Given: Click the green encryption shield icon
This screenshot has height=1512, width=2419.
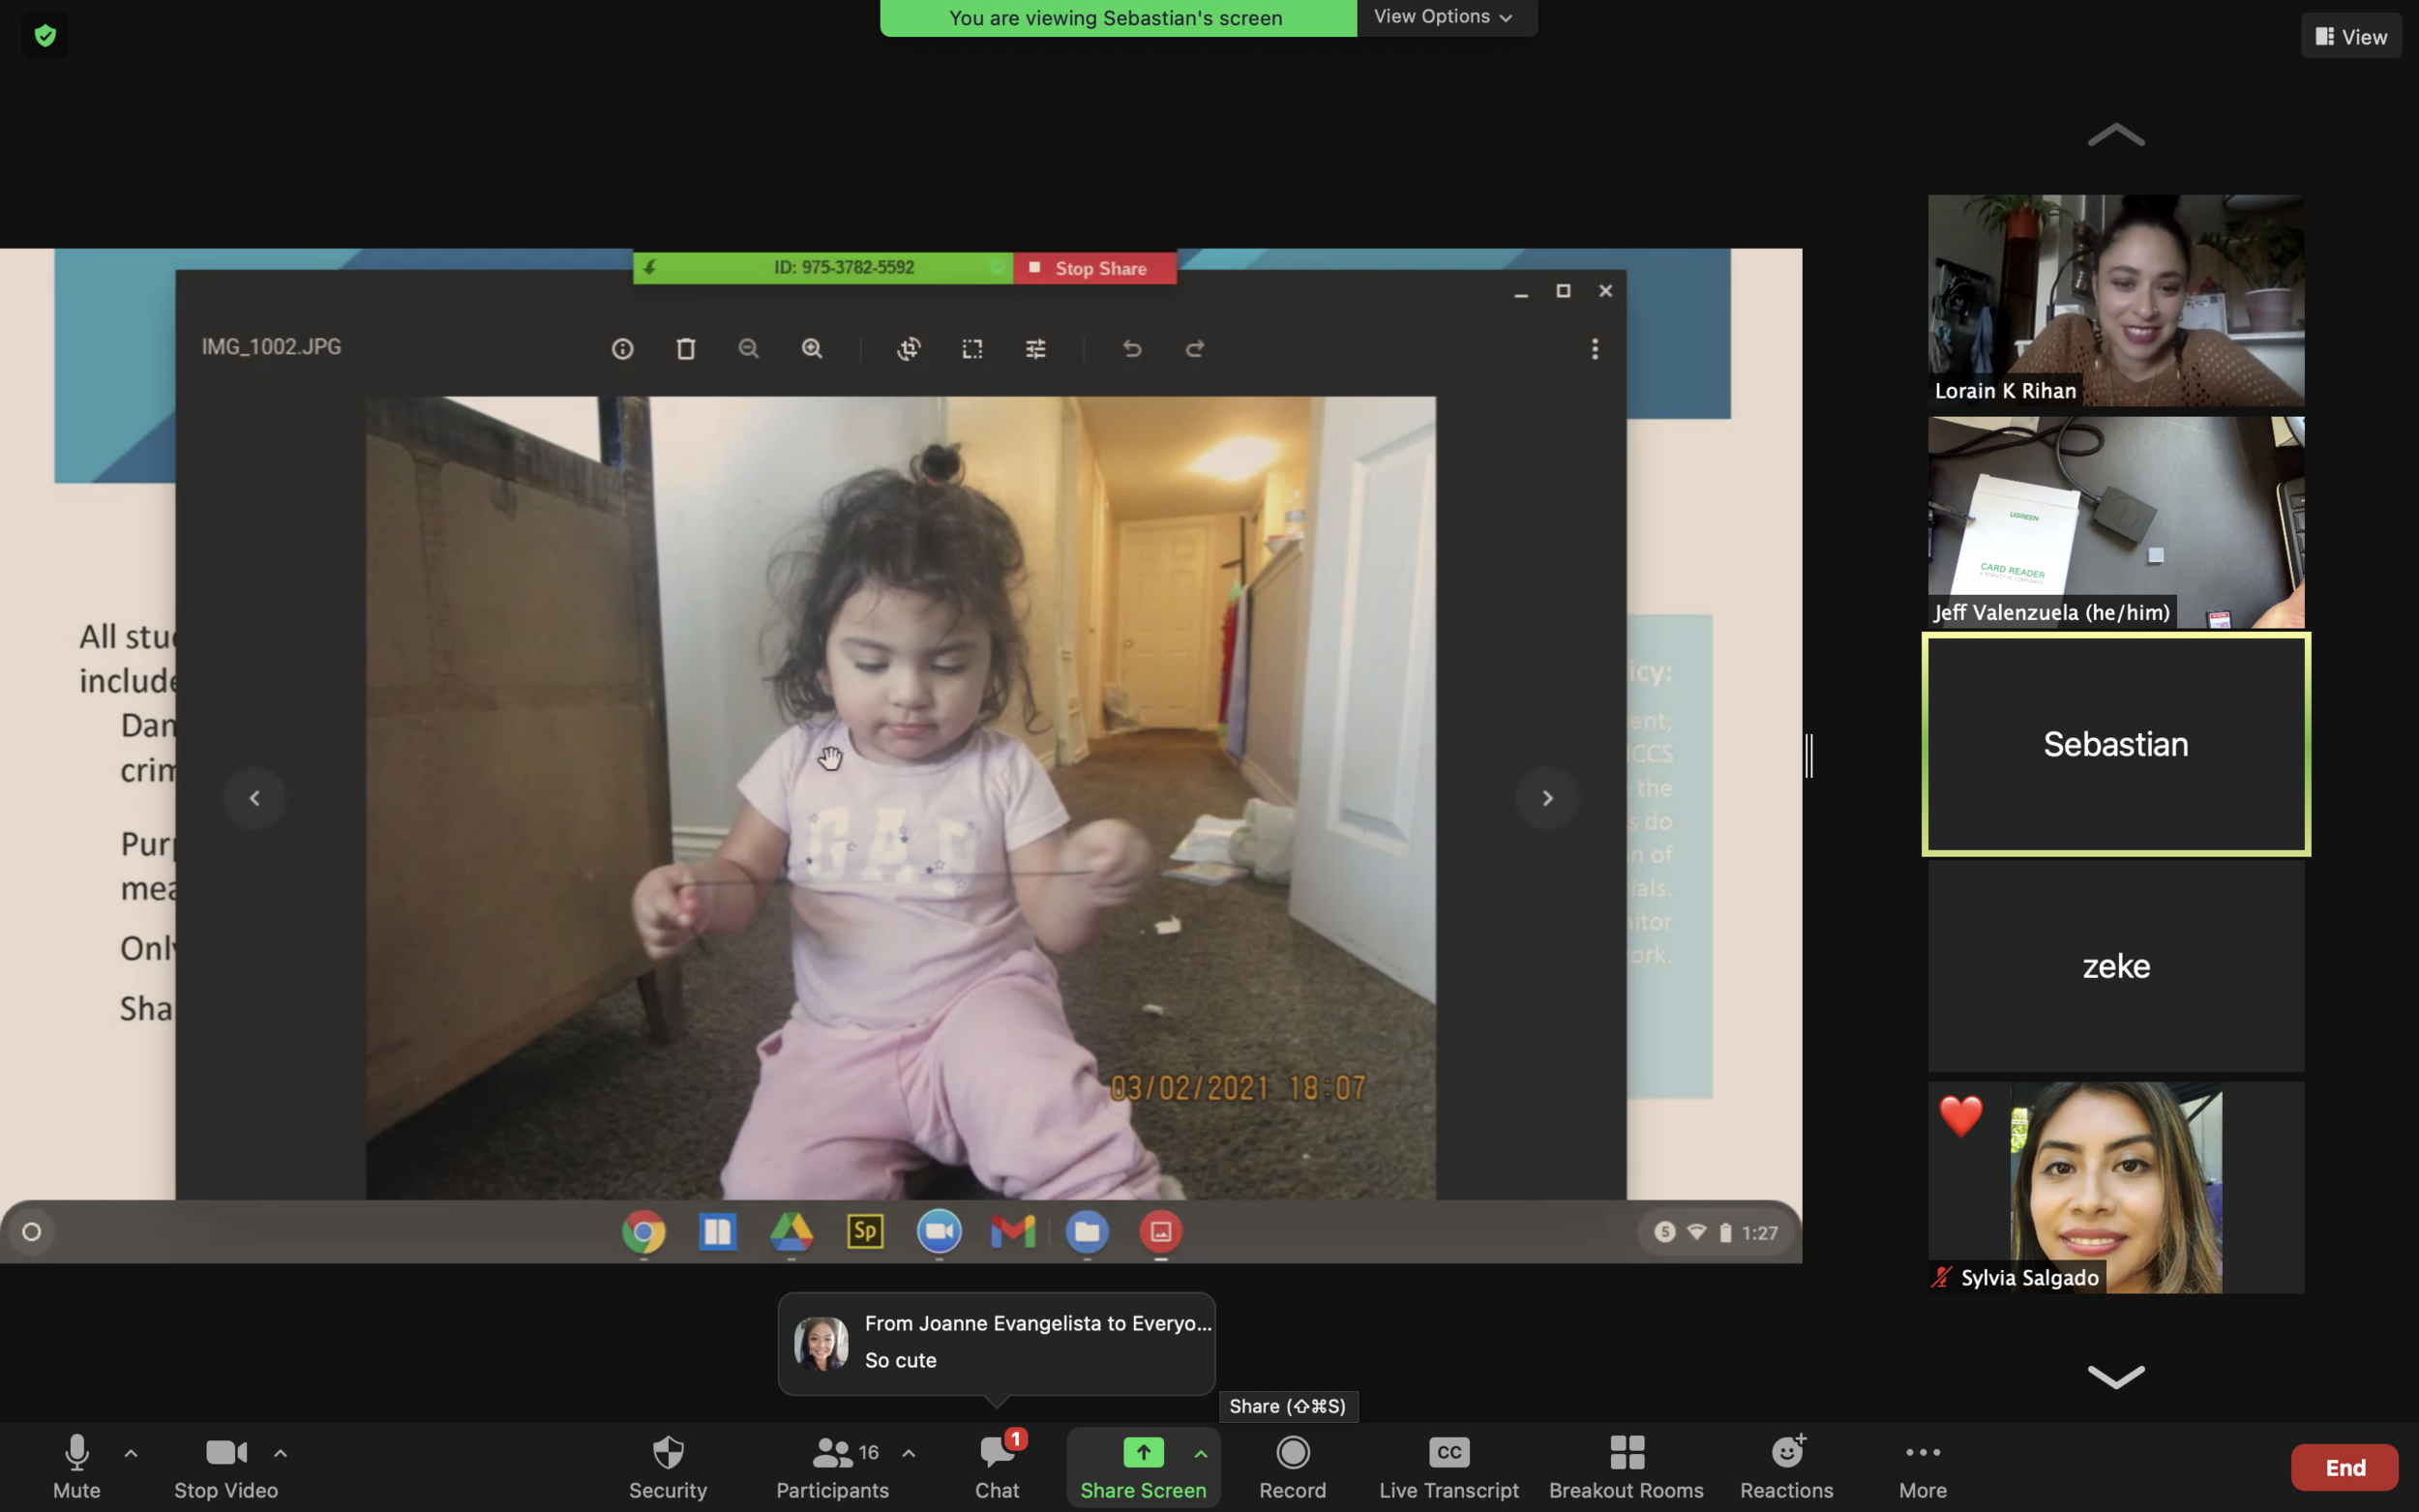Looking at the screenshot, I should (45, 36).
